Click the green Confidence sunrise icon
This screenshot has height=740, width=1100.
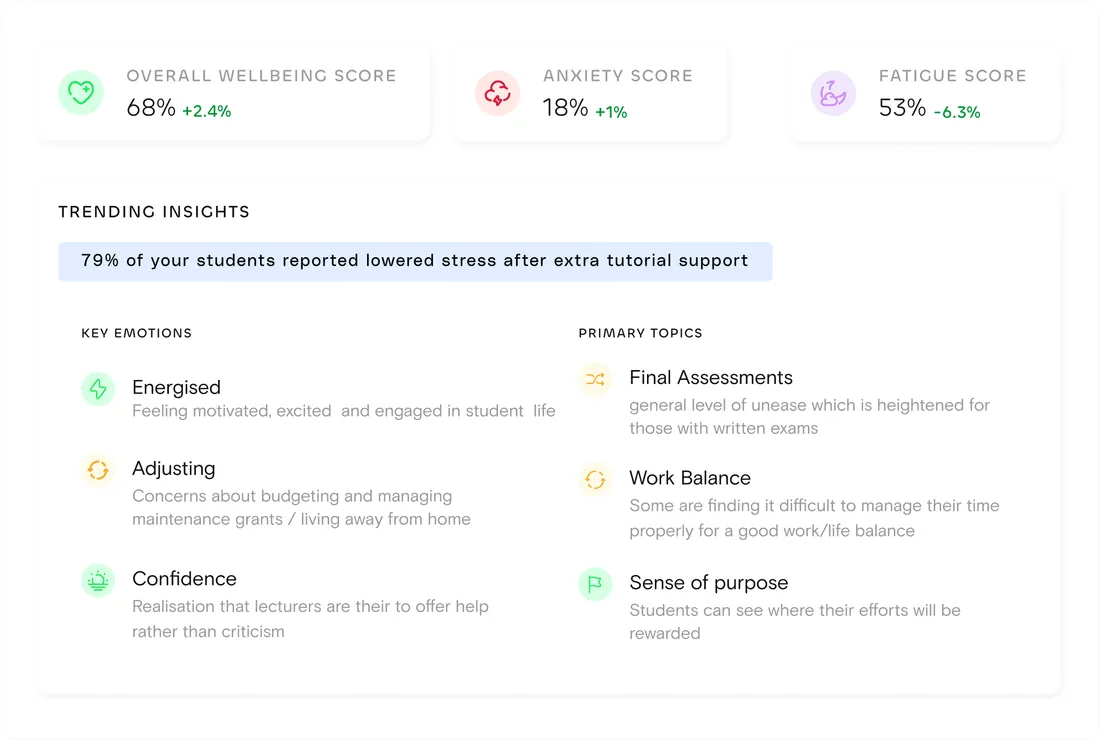point(98,580)
